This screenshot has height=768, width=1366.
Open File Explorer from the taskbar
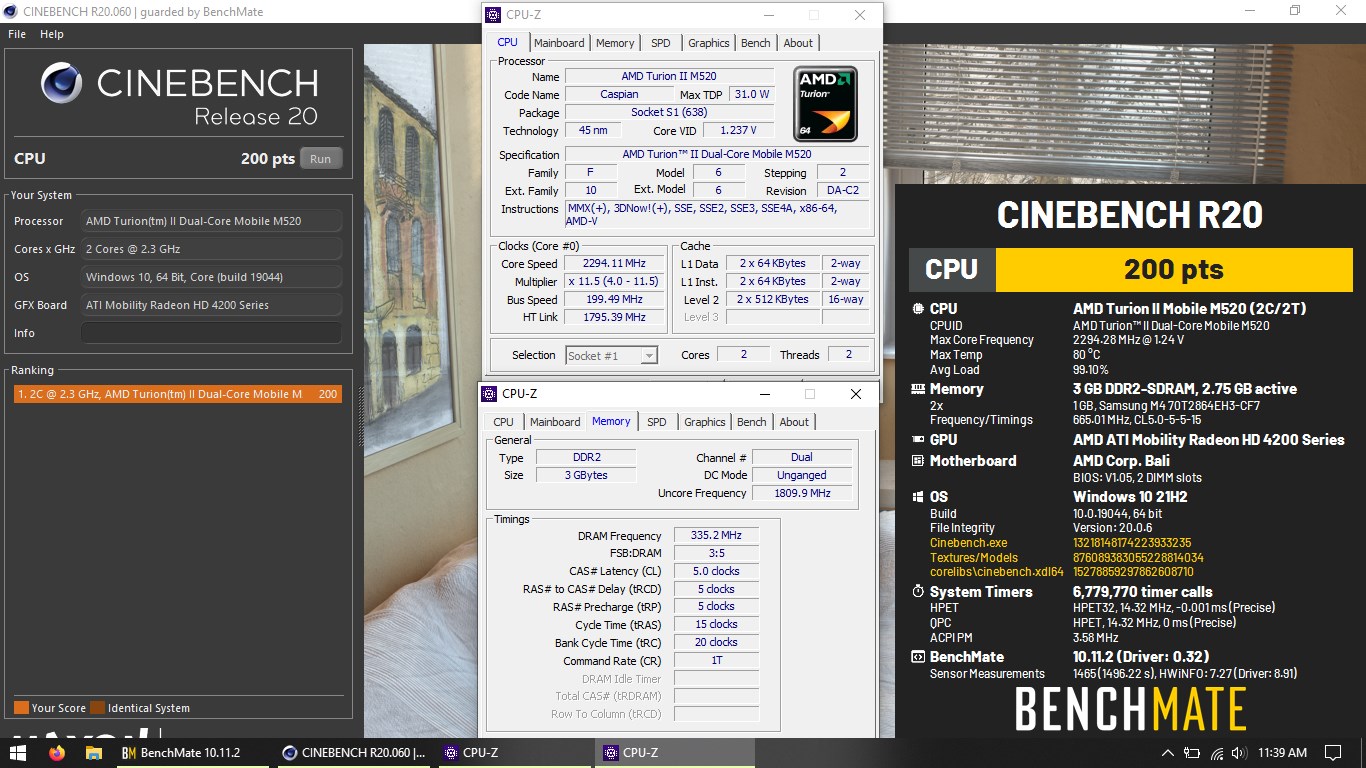[94, 753]
